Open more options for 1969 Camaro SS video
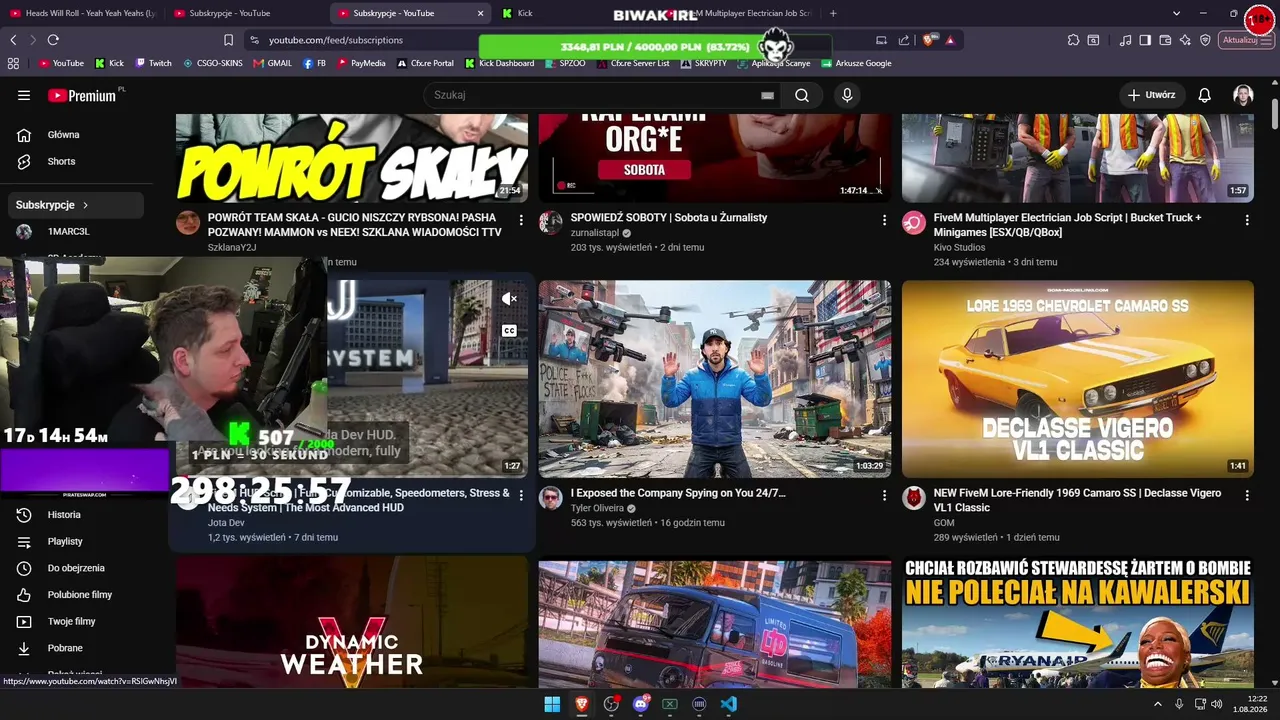The height and width of the screenshot is (720, 1280). (1247, 495)
